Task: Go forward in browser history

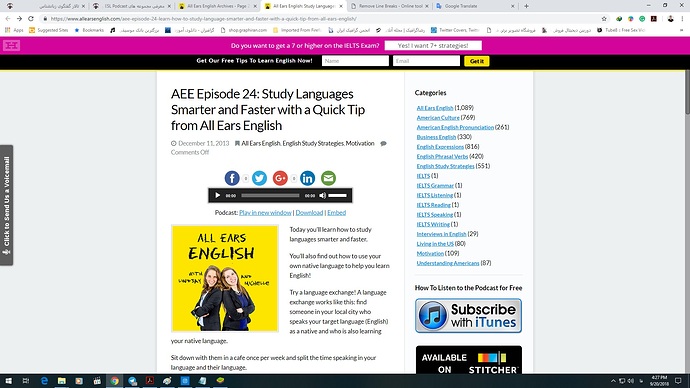Action: (19, 18)
